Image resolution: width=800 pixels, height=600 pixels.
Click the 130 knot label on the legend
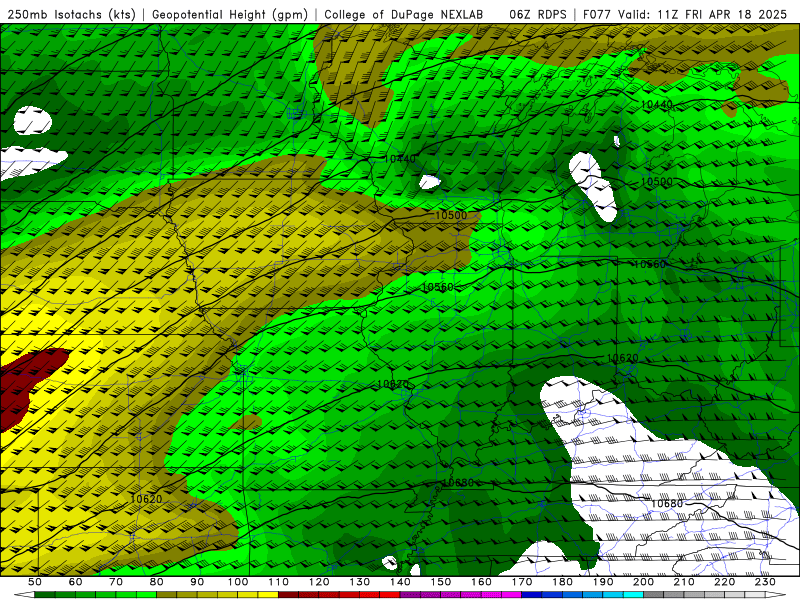(x=359, y=582)
